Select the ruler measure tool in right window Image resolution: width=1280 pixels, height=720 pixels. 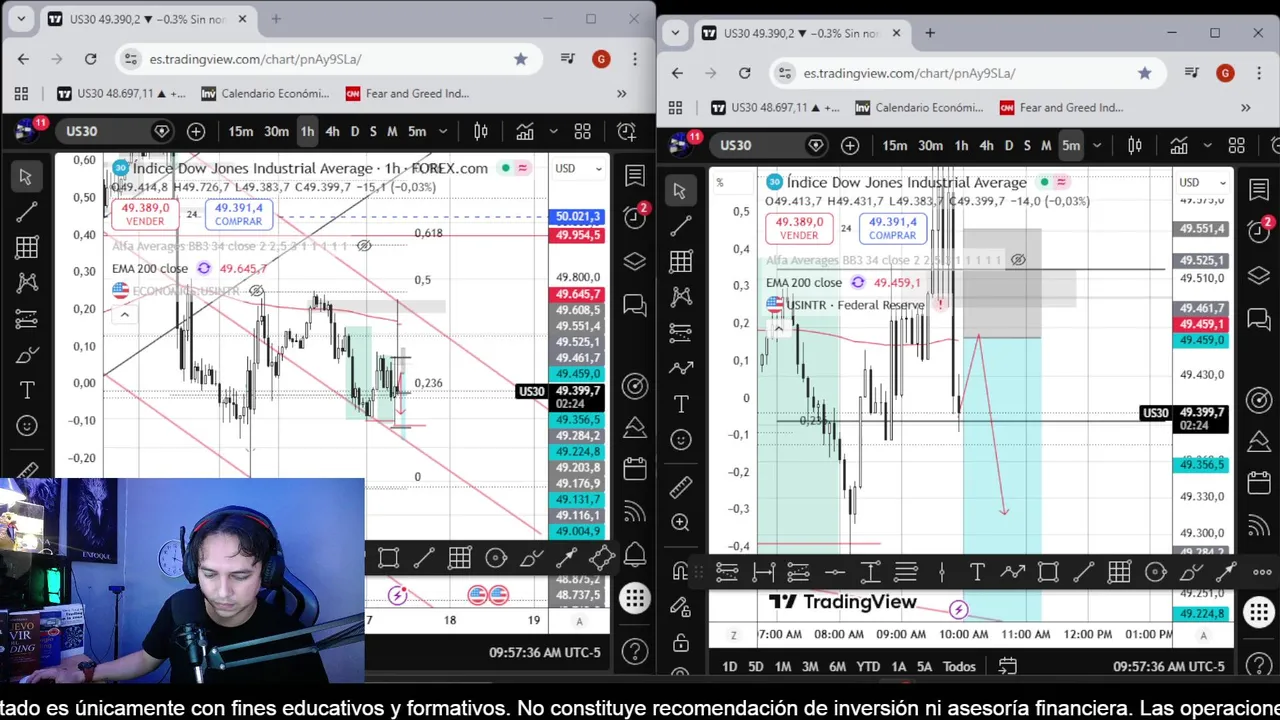[681, 487]
